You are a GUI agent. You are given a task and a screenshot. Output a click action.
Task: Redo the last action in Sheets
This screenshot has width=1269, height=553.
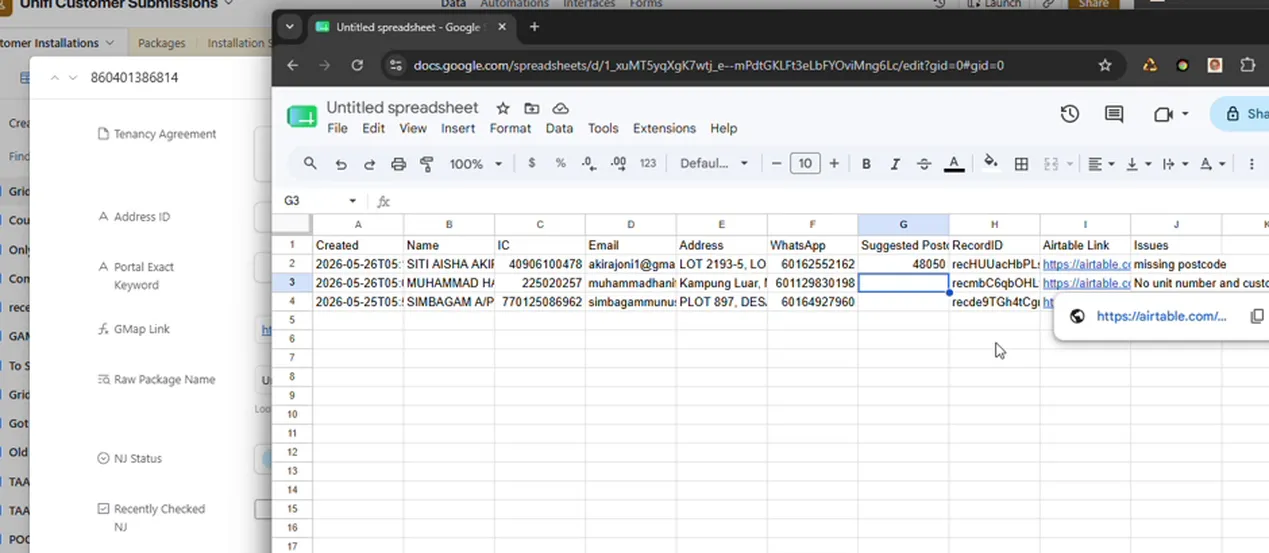pyautogui.click(x=369, y=163)
